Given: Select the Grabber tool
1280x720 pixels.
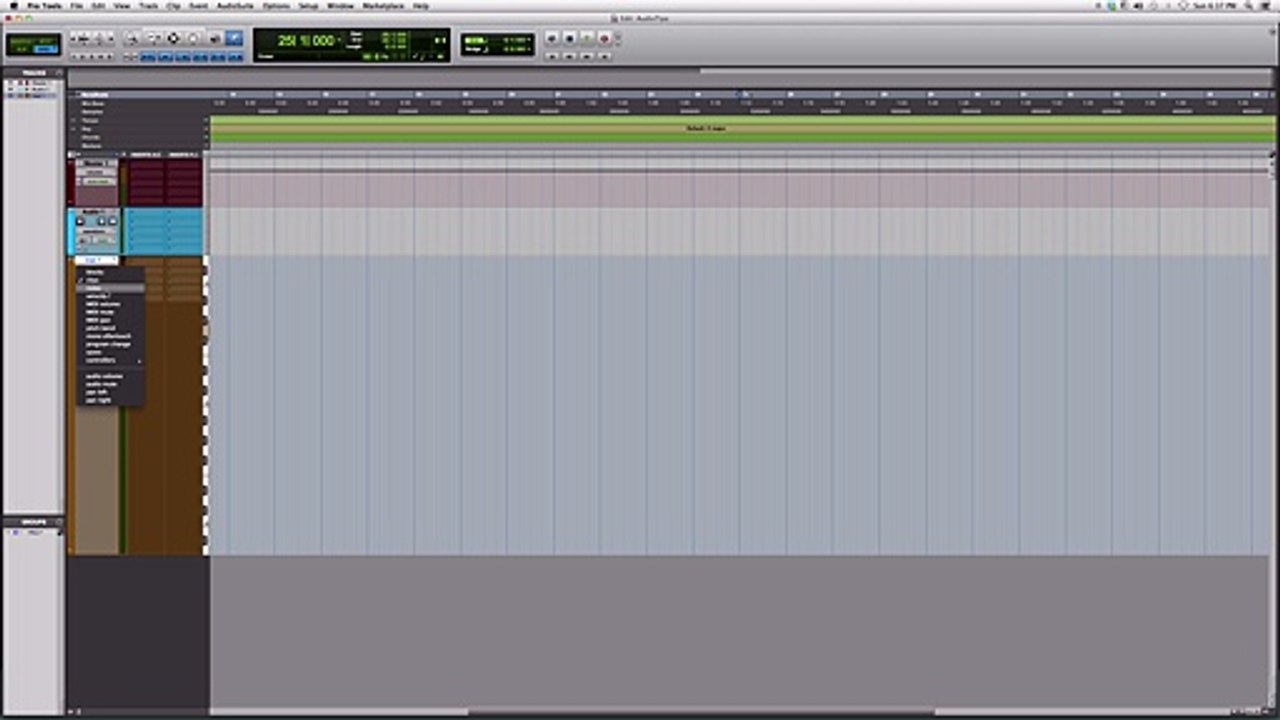Looking at the screenshot, I should point(193,38).
